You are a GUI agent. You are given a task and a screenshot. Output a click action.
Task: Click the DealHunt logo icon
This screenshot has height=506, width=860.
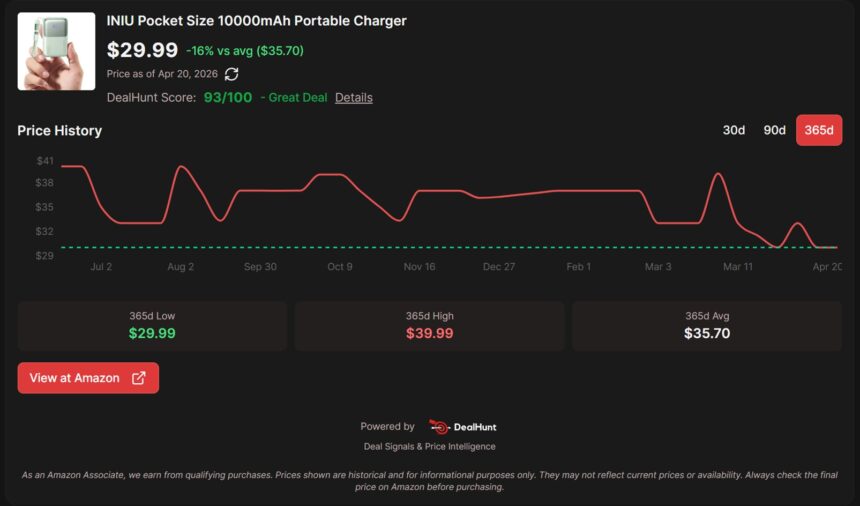click(438, 426)
